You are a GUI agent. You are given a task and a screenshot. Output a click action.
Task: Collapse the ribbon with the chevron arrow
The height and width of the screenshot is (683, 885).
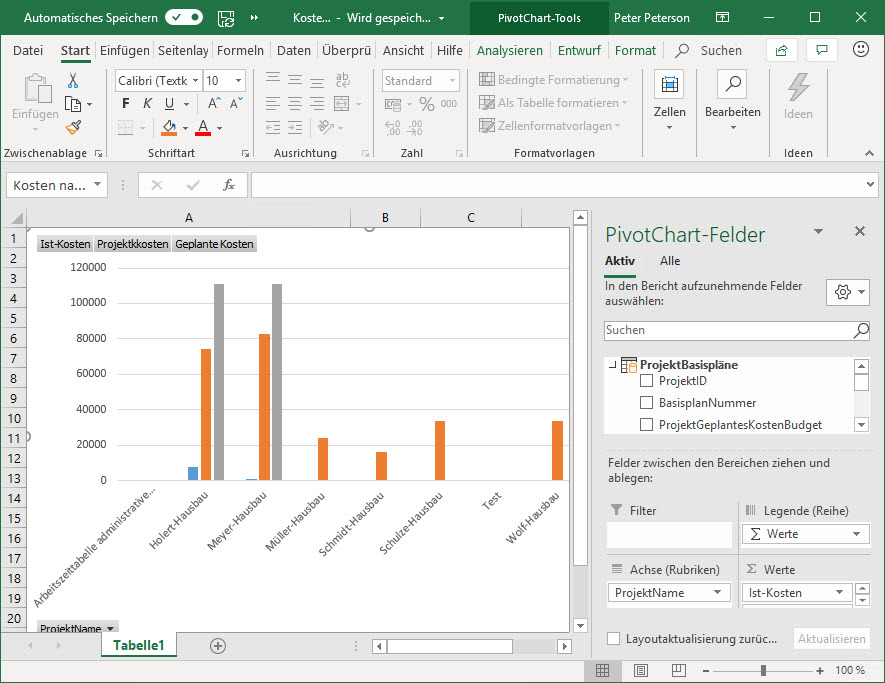(869, 153)
